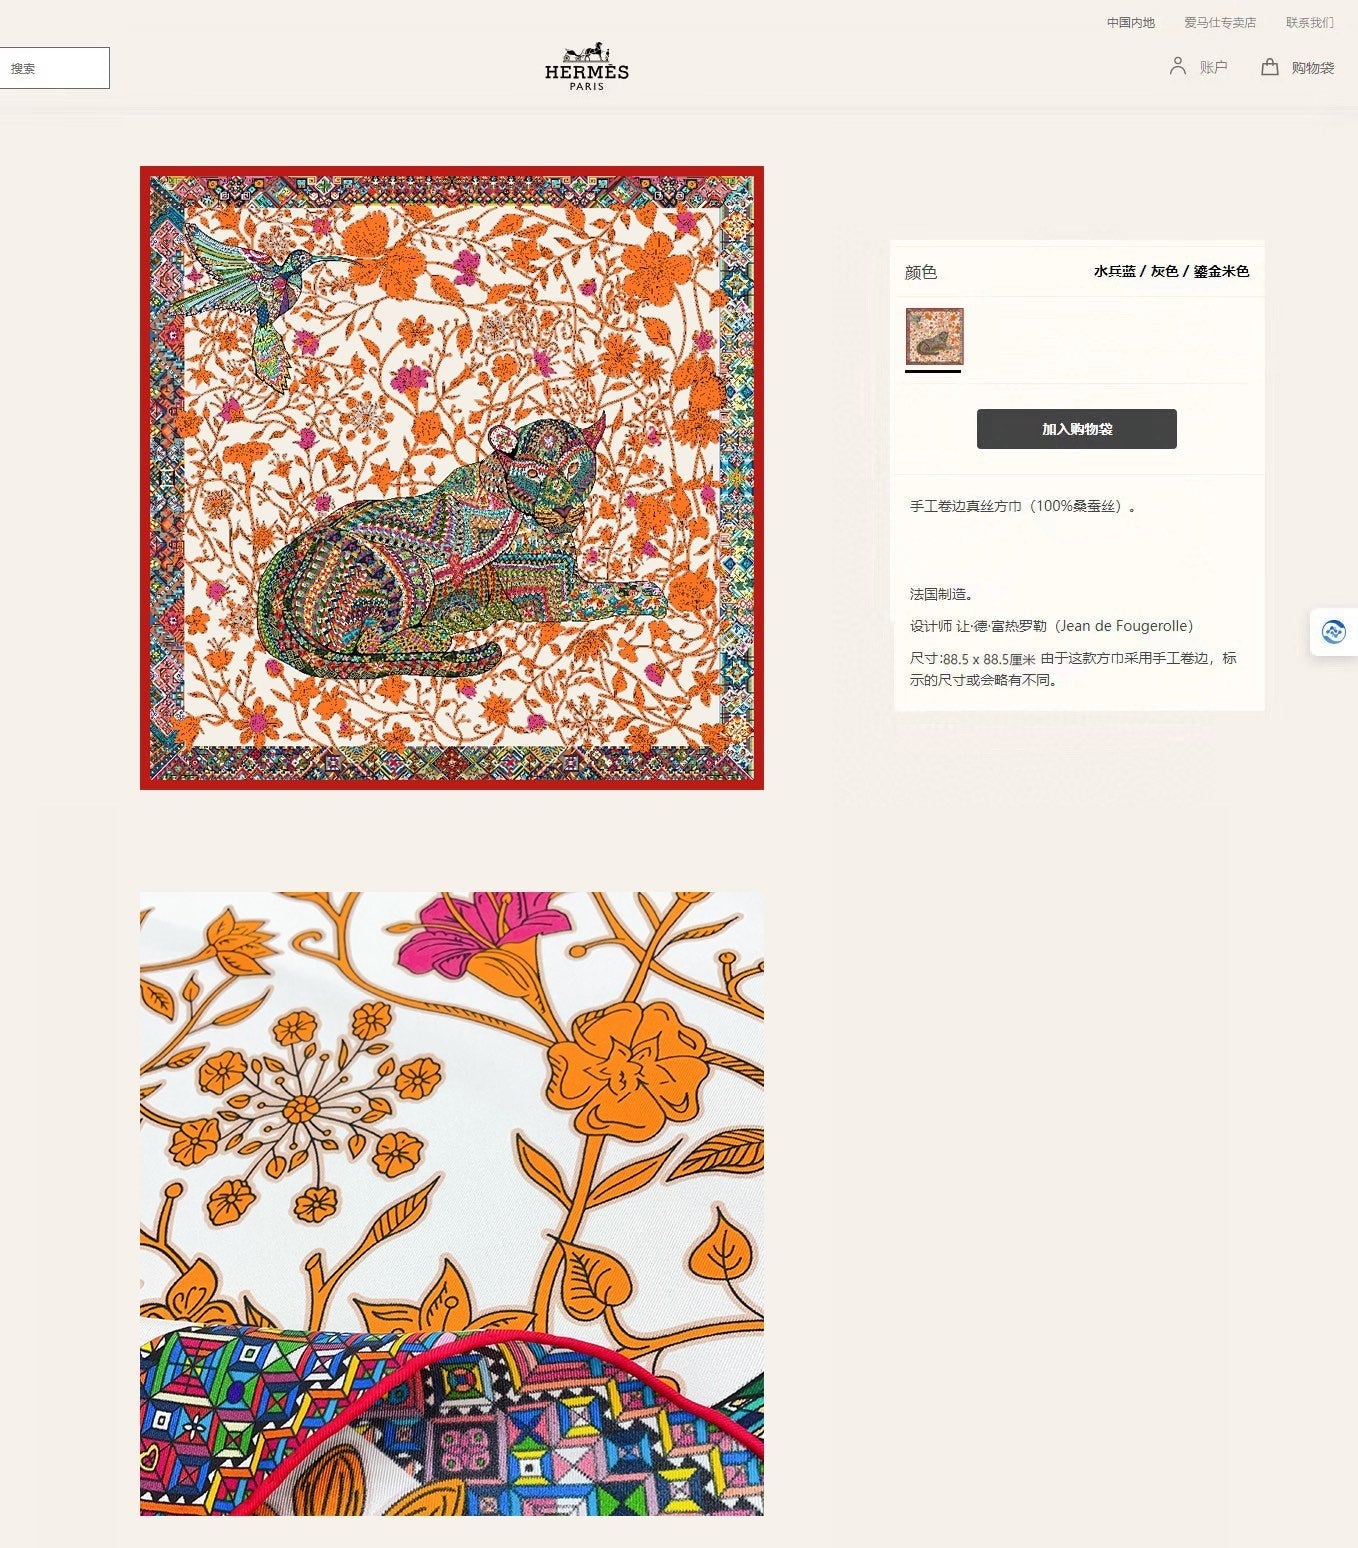Open the main scarf product image
The image size is (1358, 1548).
point(452,478)
